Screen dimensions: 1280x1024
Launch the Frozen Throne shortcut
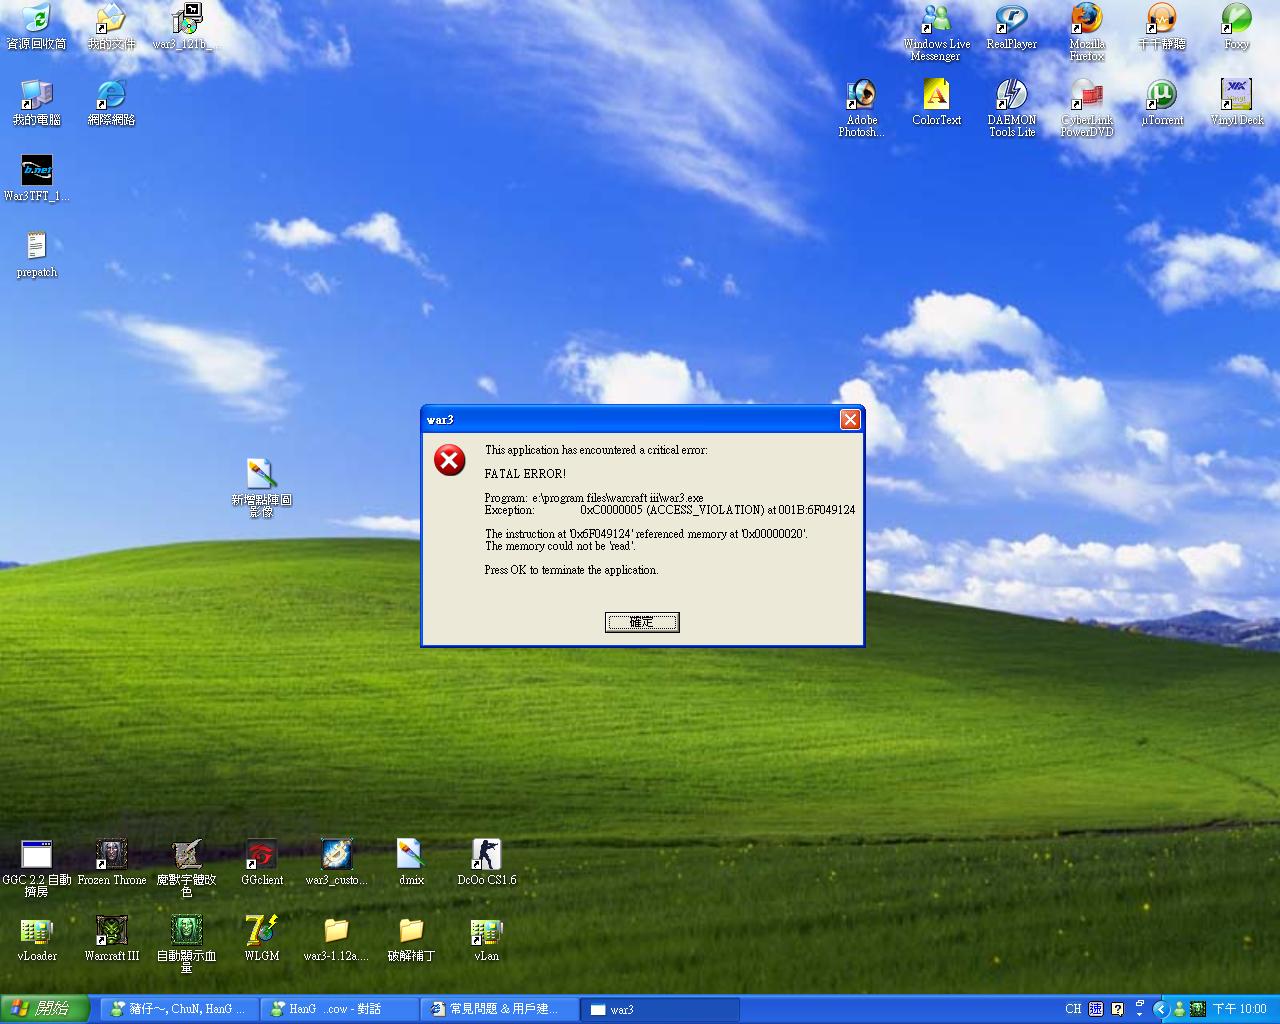point(111,862)
